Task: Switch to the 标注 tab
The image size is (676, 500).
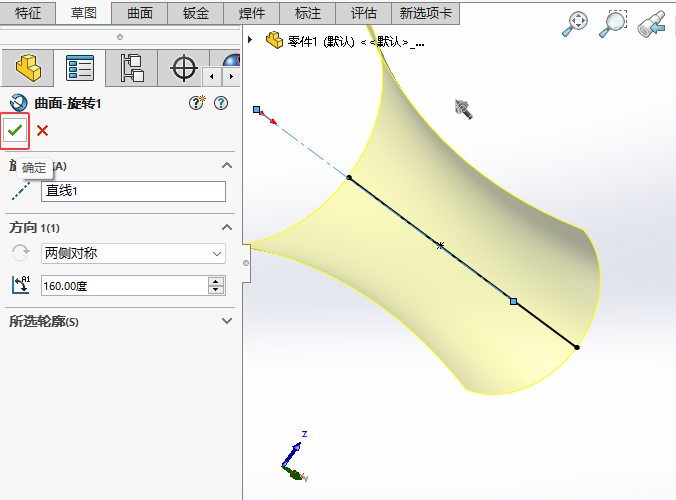Action: pyautogui.click(x=308, y=13)
